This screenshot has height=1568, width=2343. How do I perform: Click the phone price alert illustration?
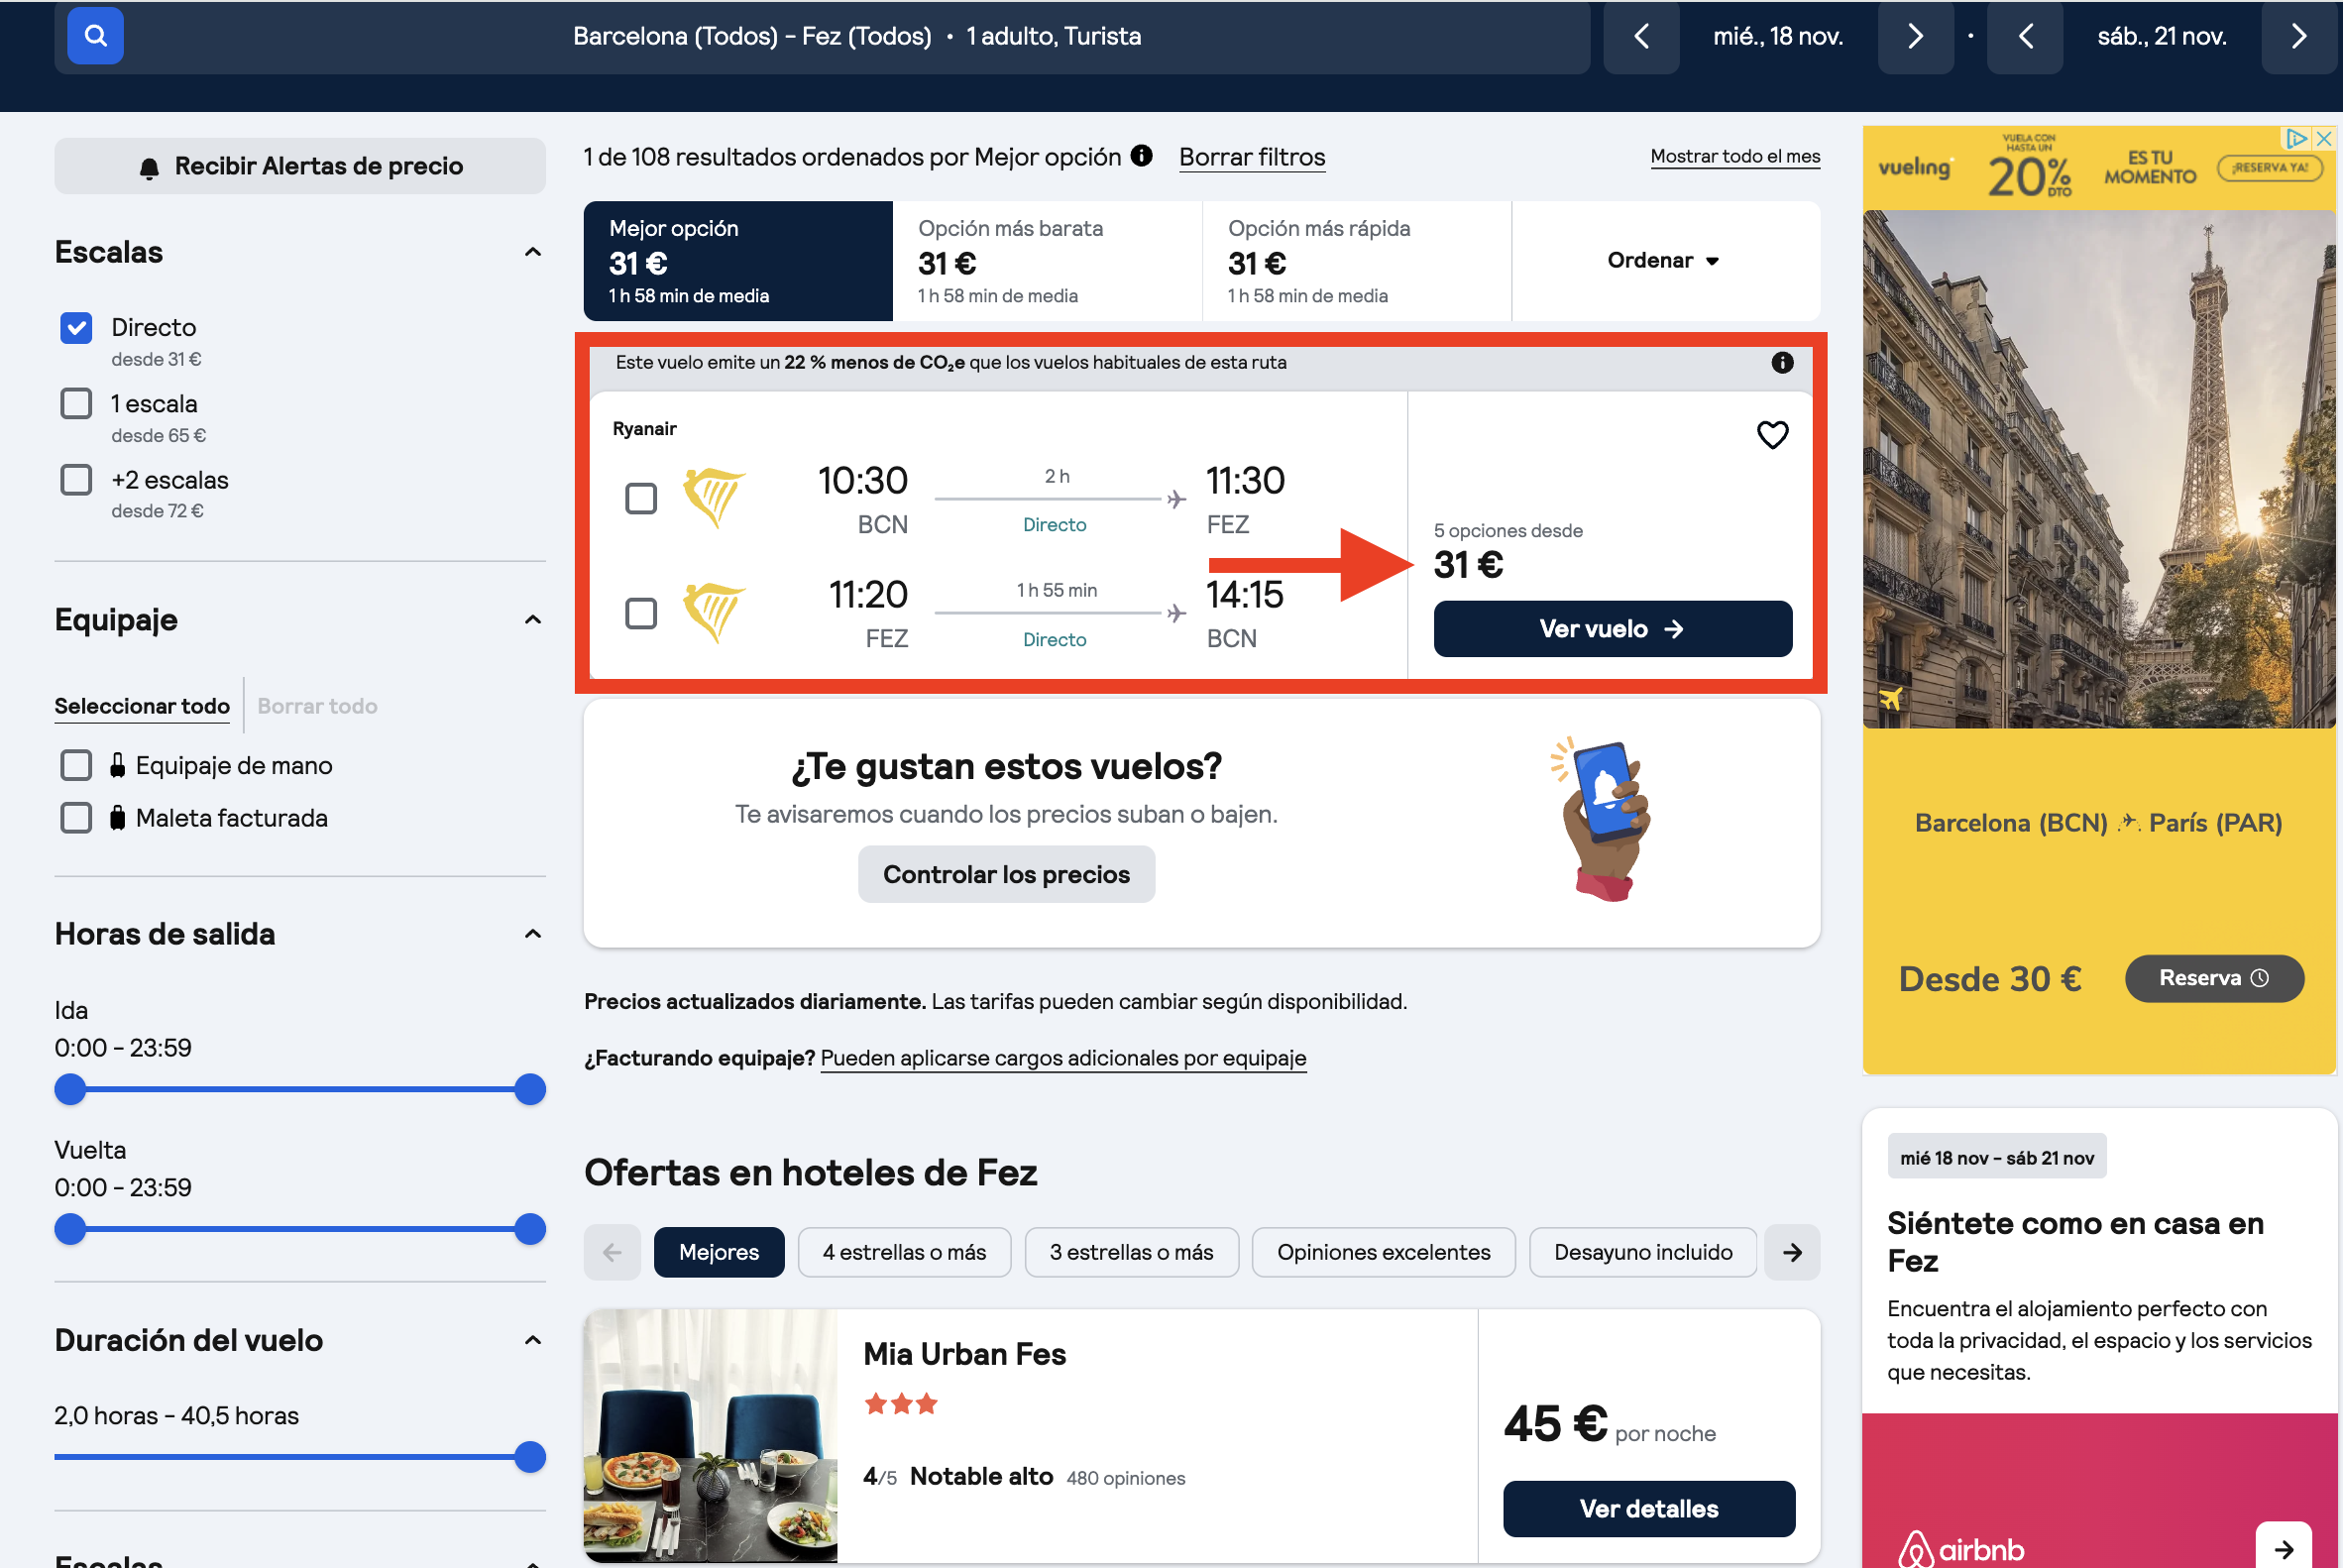click(x=1602, y=820)
